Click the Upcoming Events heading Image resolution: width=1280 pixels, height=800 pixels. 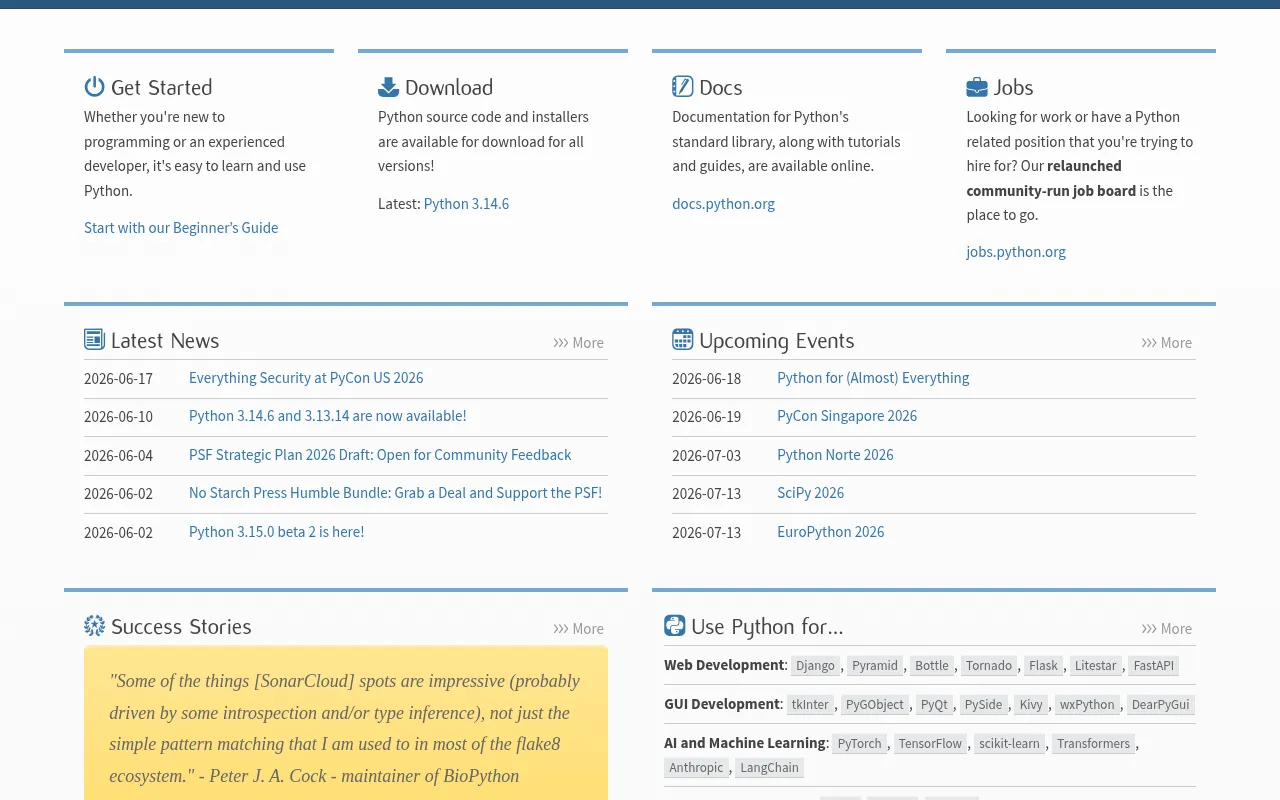pyautogui.click(x=777, y=341)
